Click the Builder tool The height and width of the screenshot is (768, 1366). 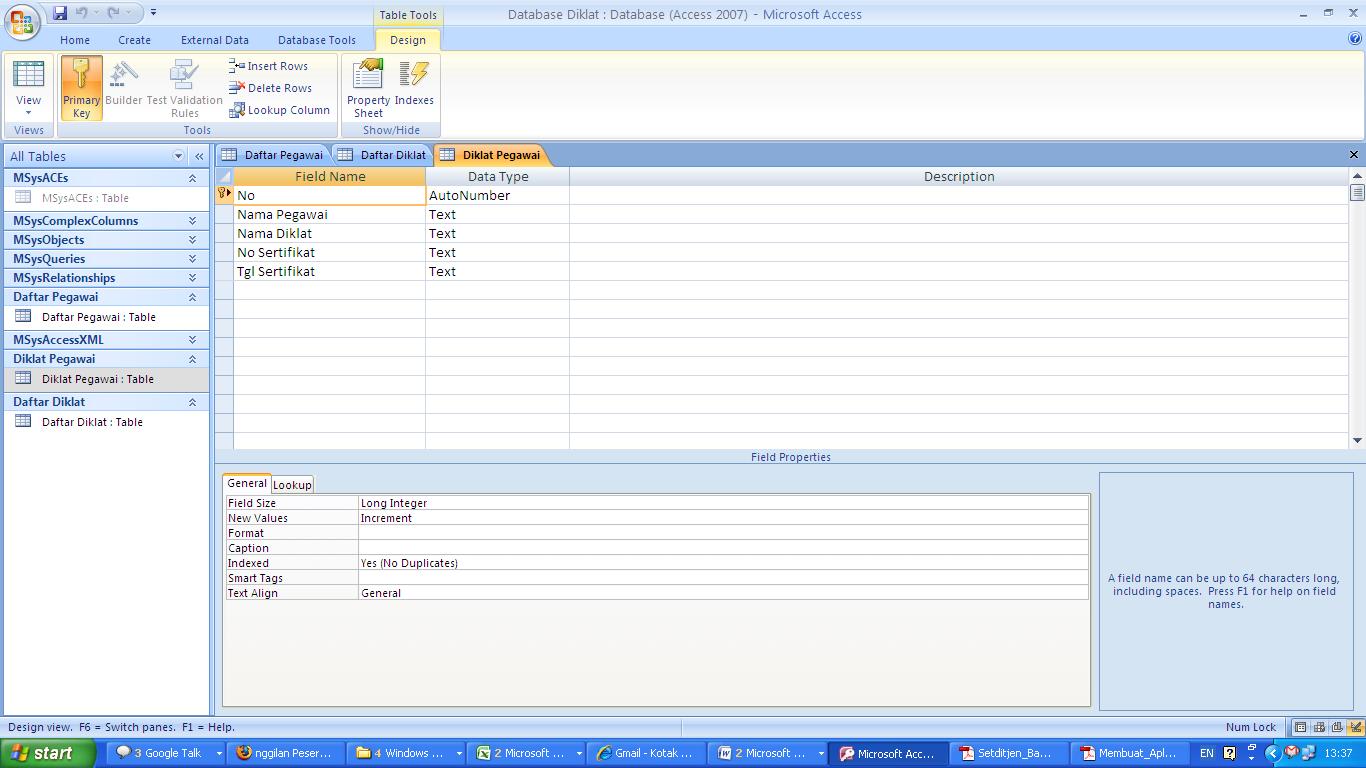pos(123,84)
